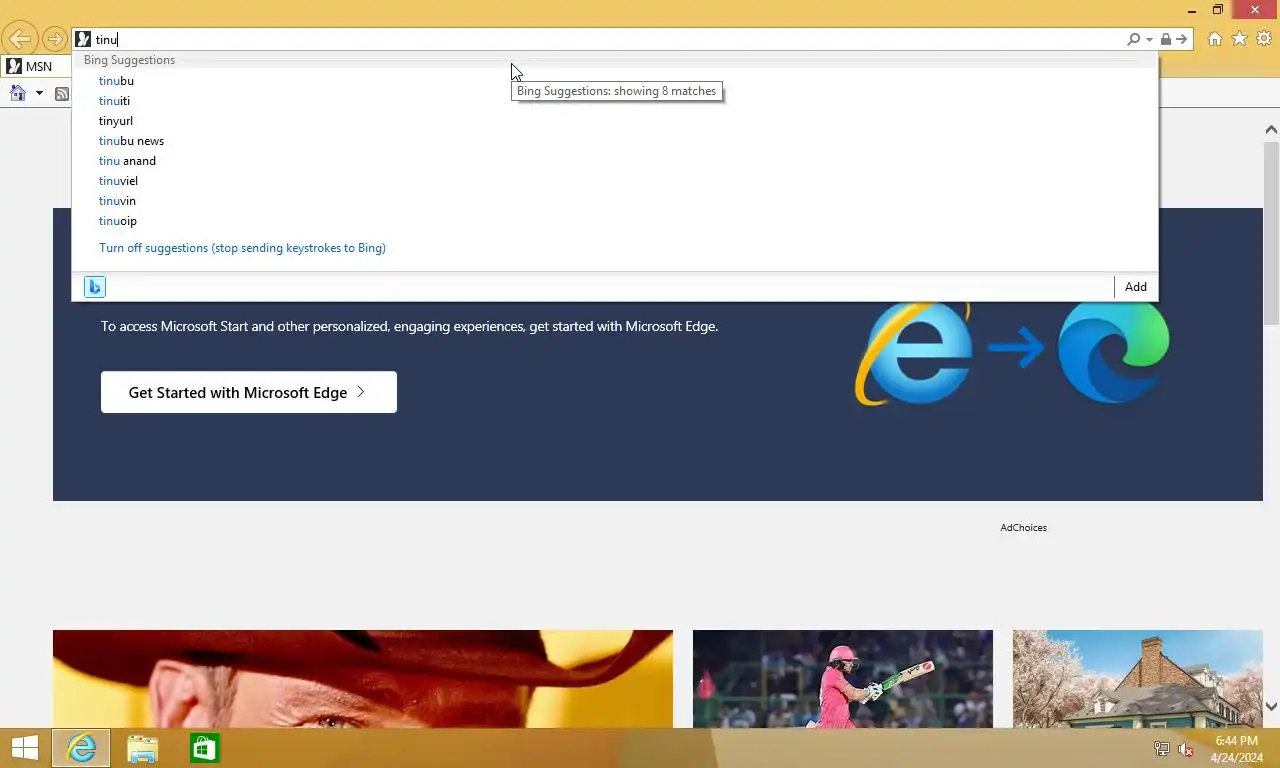Open the cowboy hat news thumbnail
Image resolution: width=1280 pixels, height=768 pixels.
coord(363,679)
